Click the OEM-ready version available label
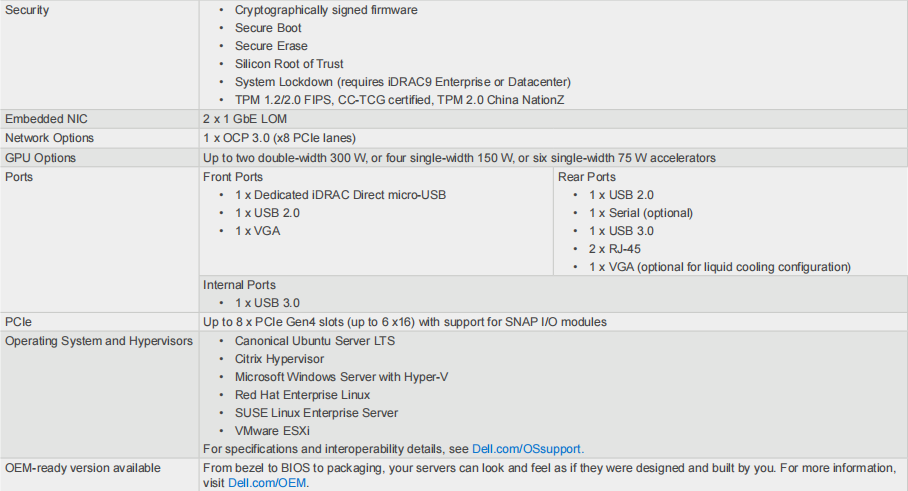This screenshot has height=491, width=908. click(83, 467)
